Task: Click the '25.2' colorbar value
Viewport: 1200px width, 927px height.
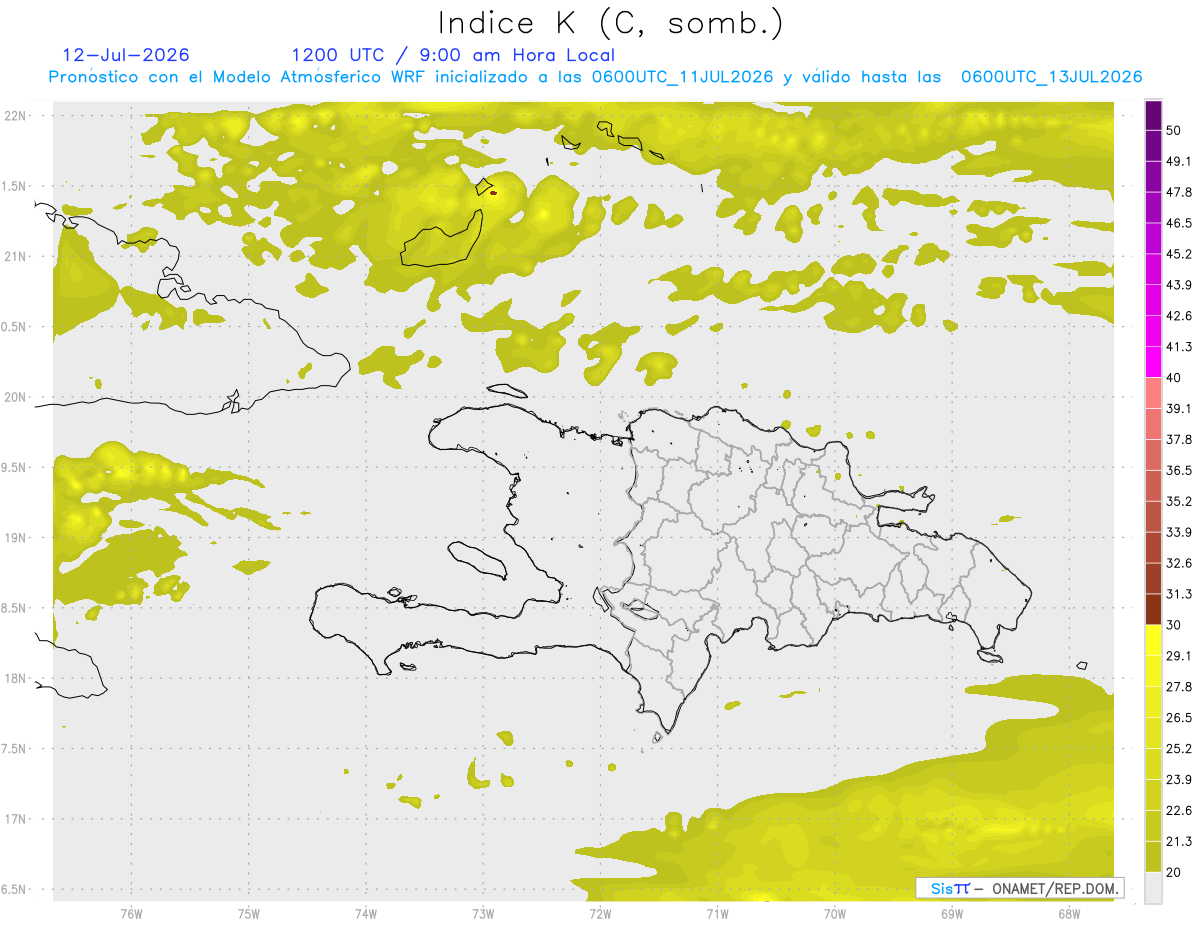Action: (1178, 749)
